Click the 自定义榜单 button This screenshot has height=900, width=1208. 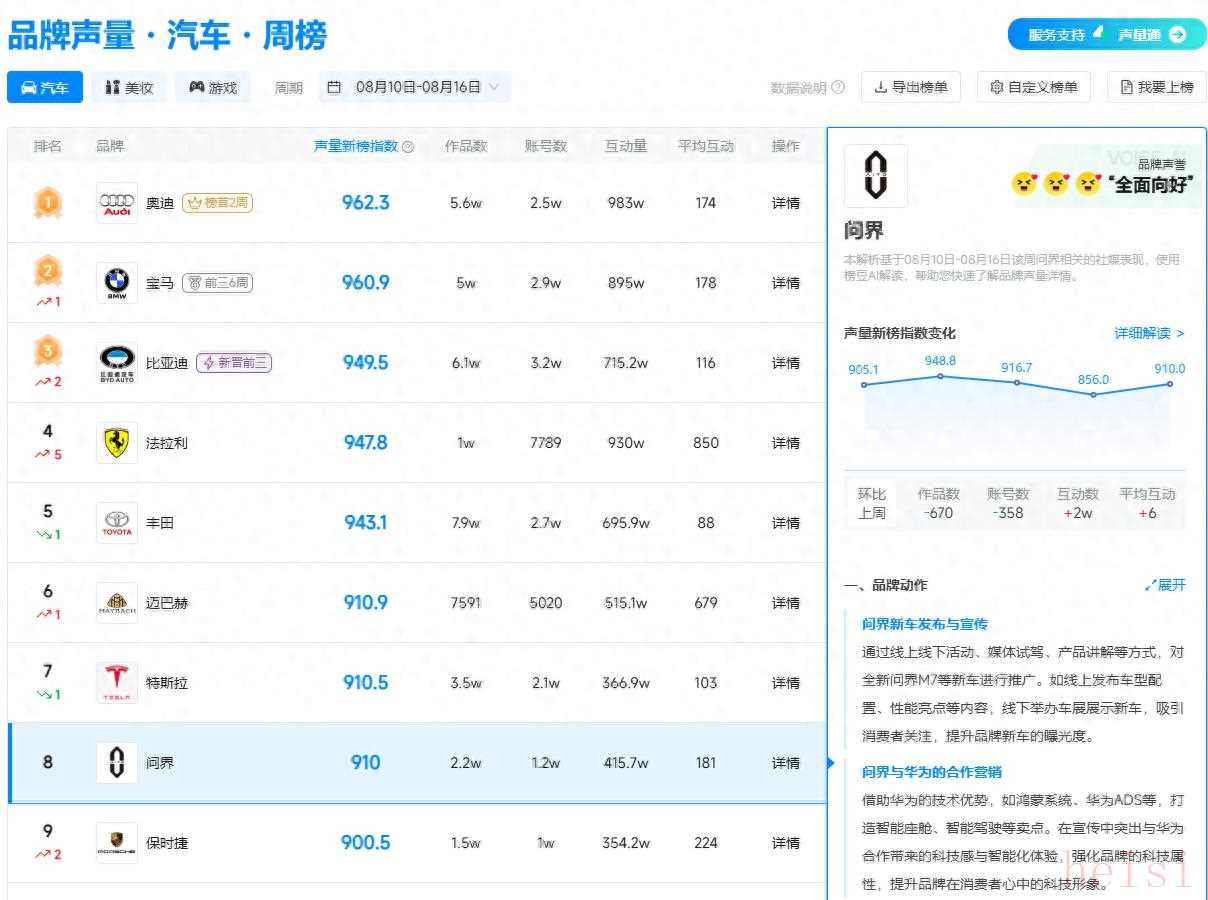click(1034, 87)
